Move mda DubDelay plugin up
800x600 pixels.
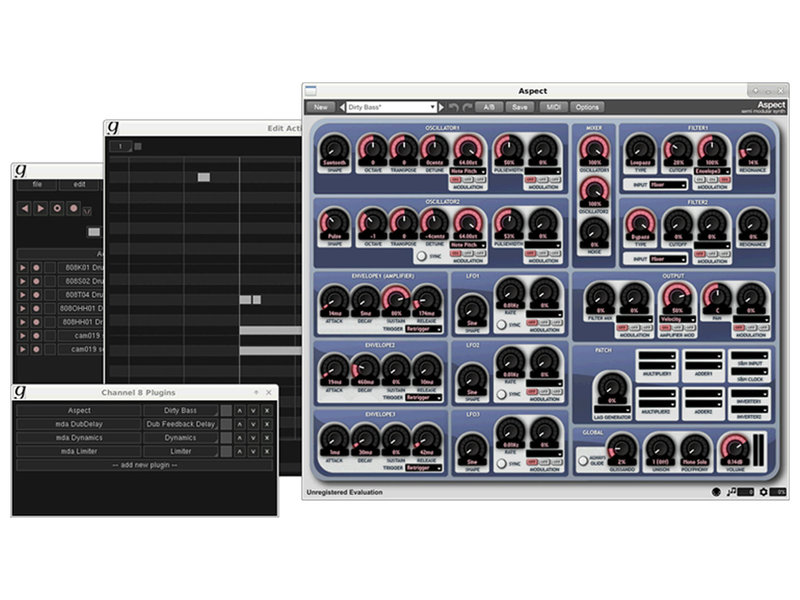(239, 424)
